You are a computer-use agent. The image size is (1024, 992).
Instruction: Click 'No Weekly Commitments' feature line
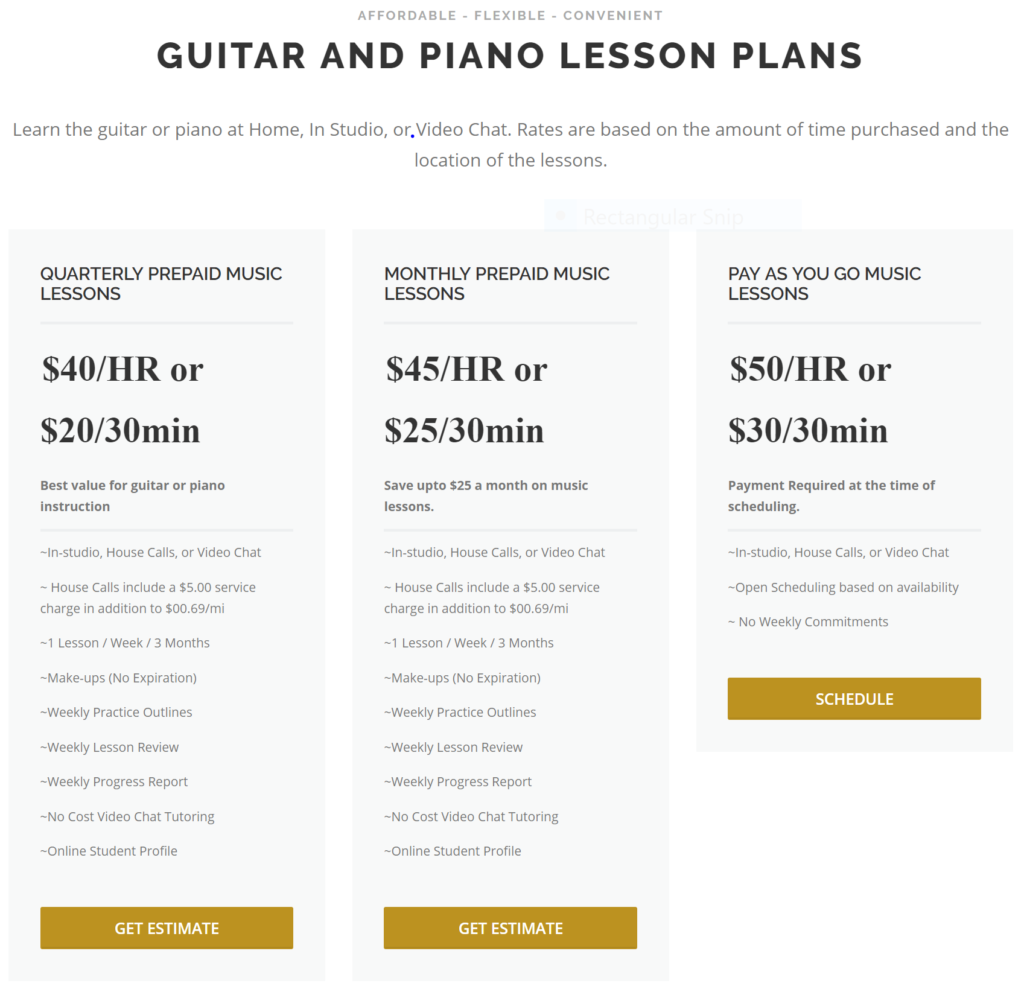[808, 622]
